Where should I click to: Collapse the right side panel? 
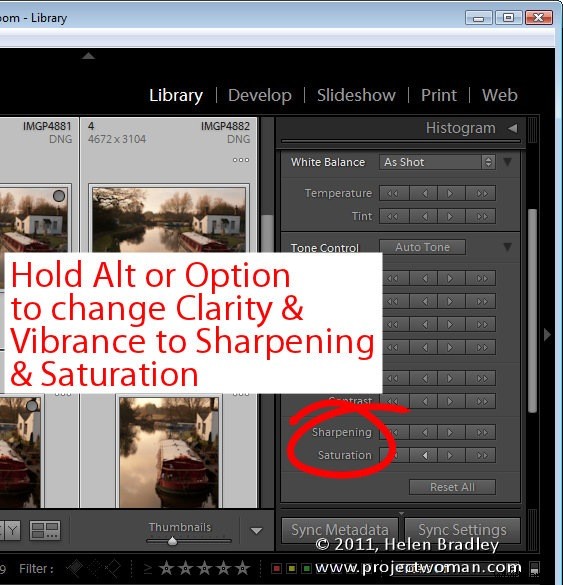[x=547, y=335]
